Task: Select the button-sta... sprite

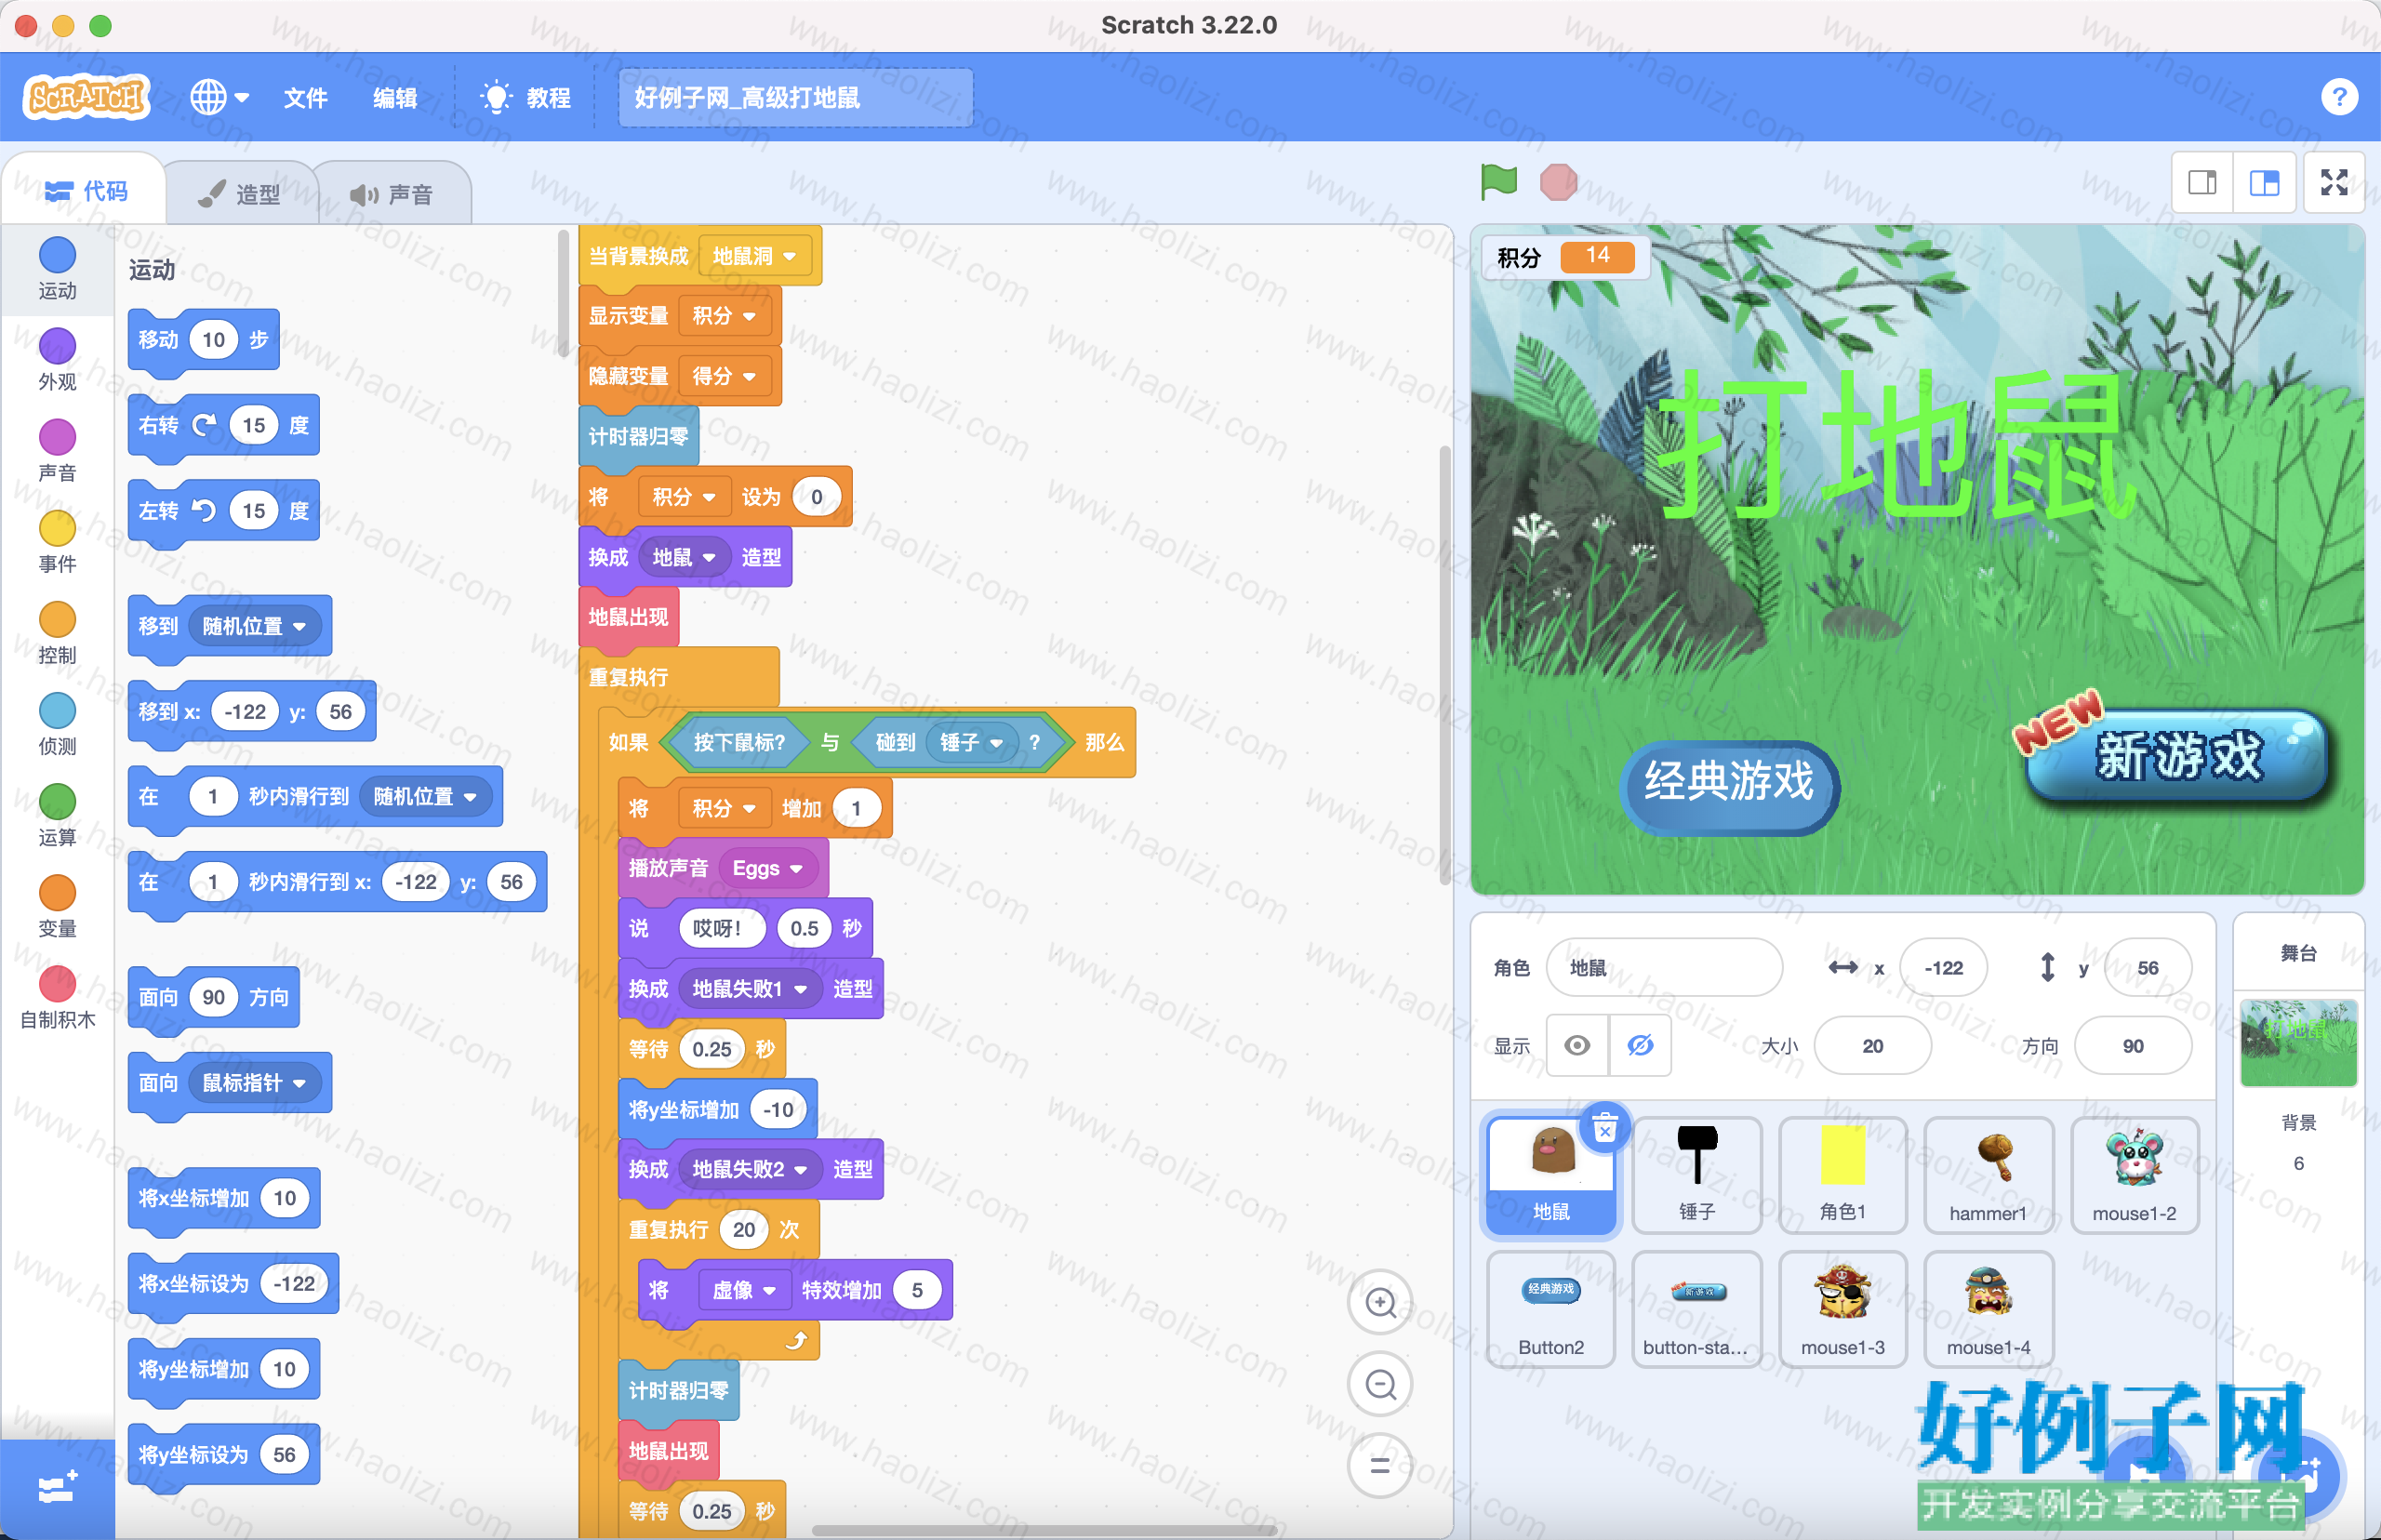Action: (x=1697, y=1308)
